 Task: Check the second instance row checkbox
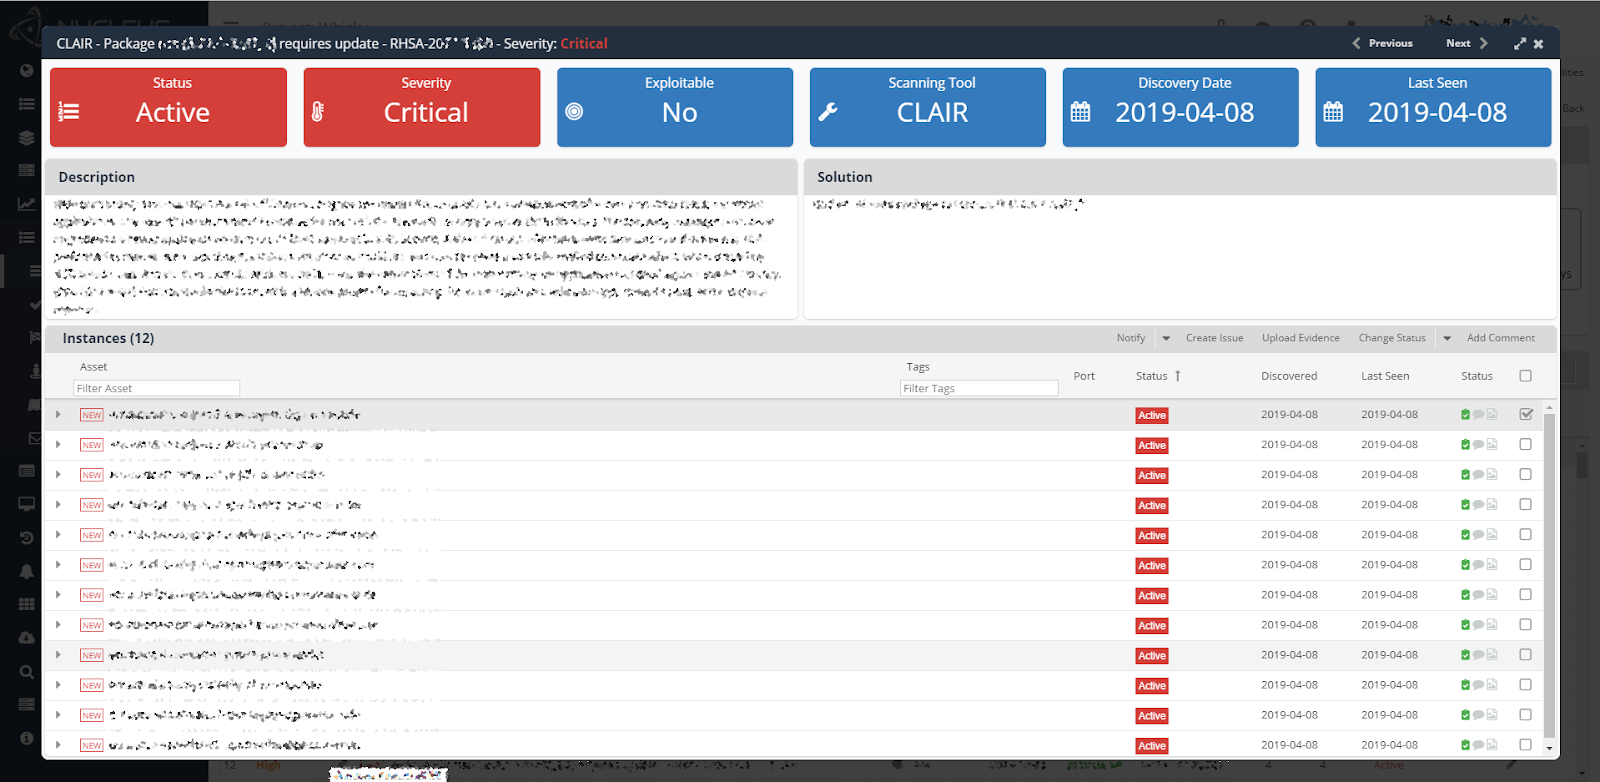[1525, 445]
